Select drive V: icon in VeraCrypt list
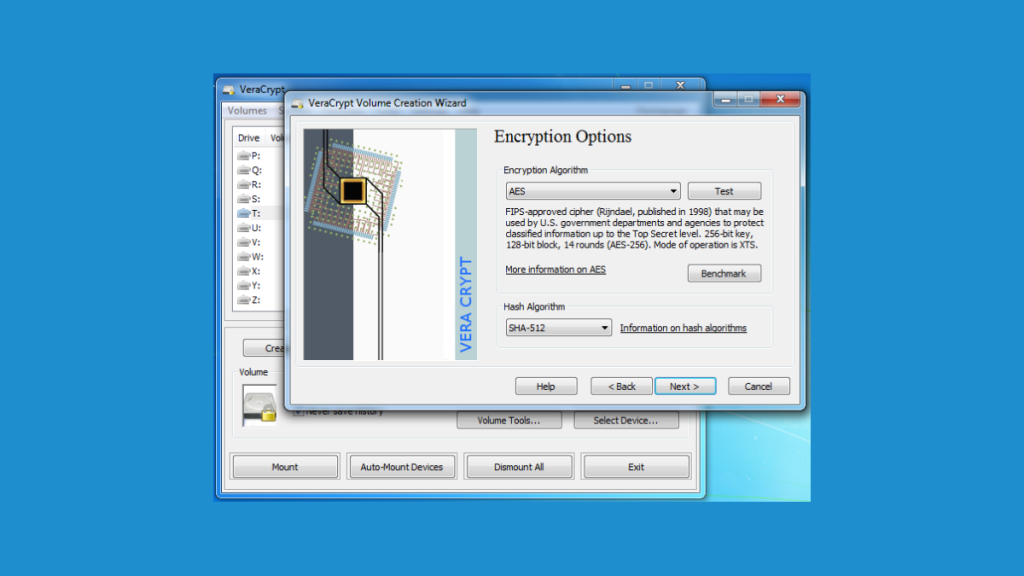 (x=244, y=242)
